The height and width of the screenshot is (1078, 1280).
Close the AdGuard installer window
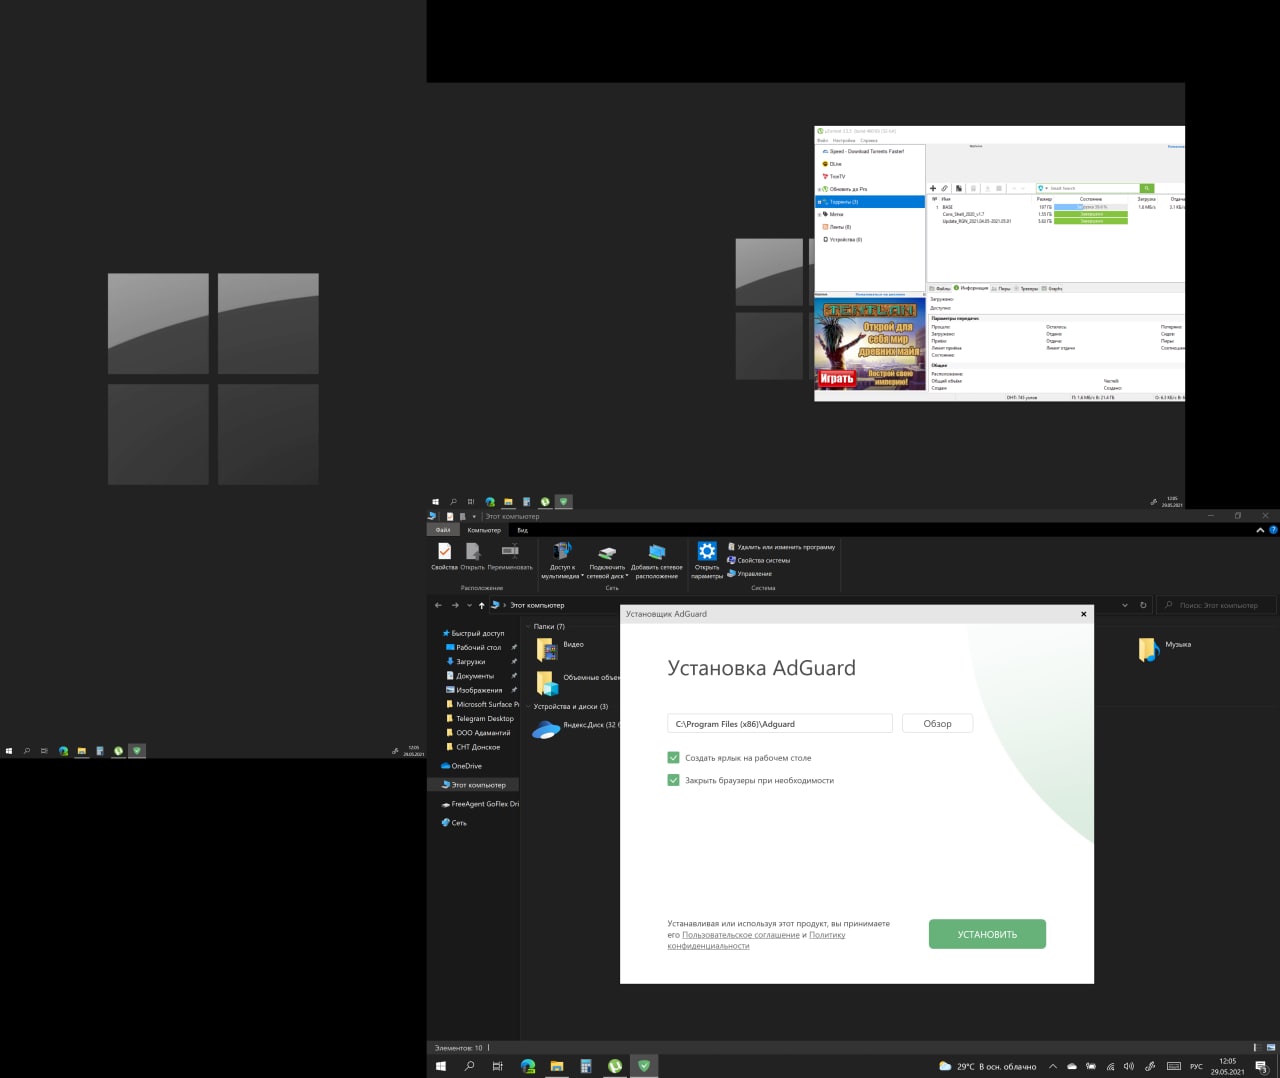point(1083,614)
